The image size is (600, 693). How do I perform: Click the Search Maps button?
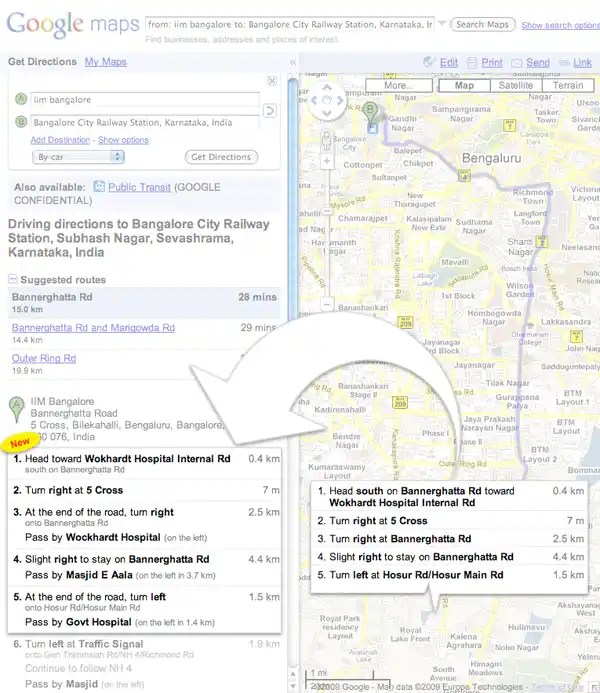click(482, 24)
